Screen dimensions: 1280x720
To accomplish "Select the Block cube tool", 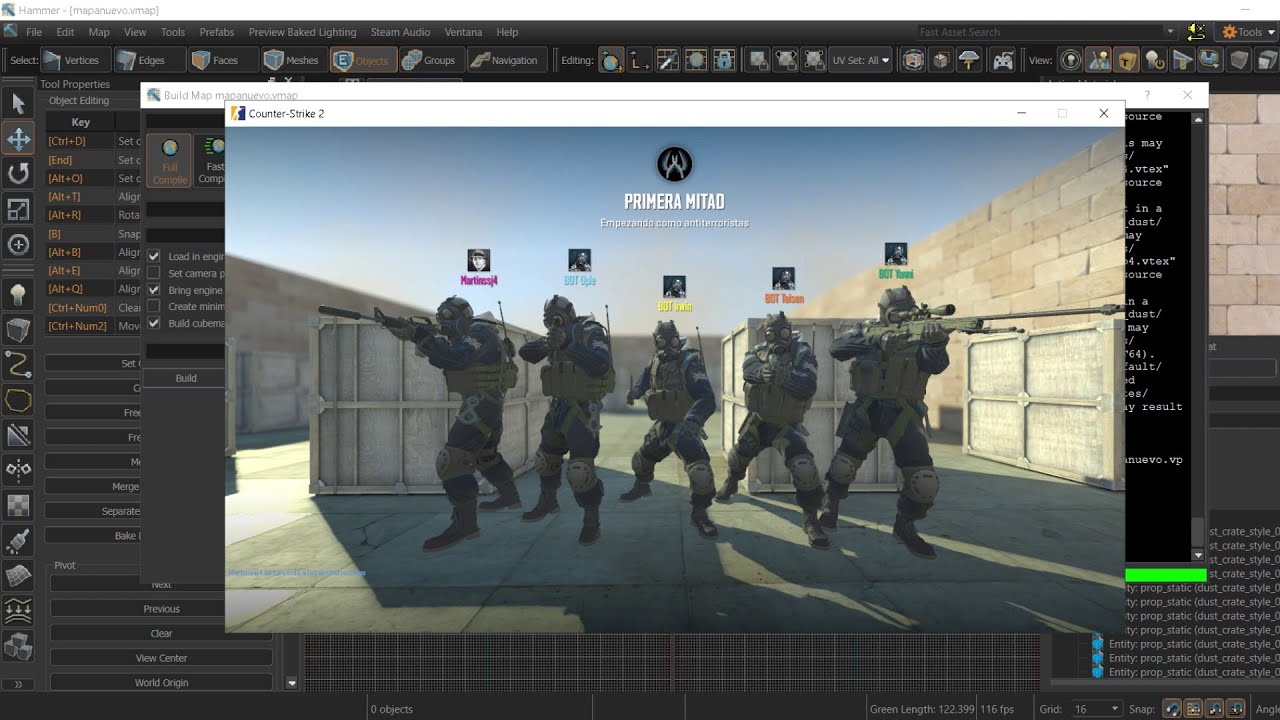I will (x=18, y=328).
